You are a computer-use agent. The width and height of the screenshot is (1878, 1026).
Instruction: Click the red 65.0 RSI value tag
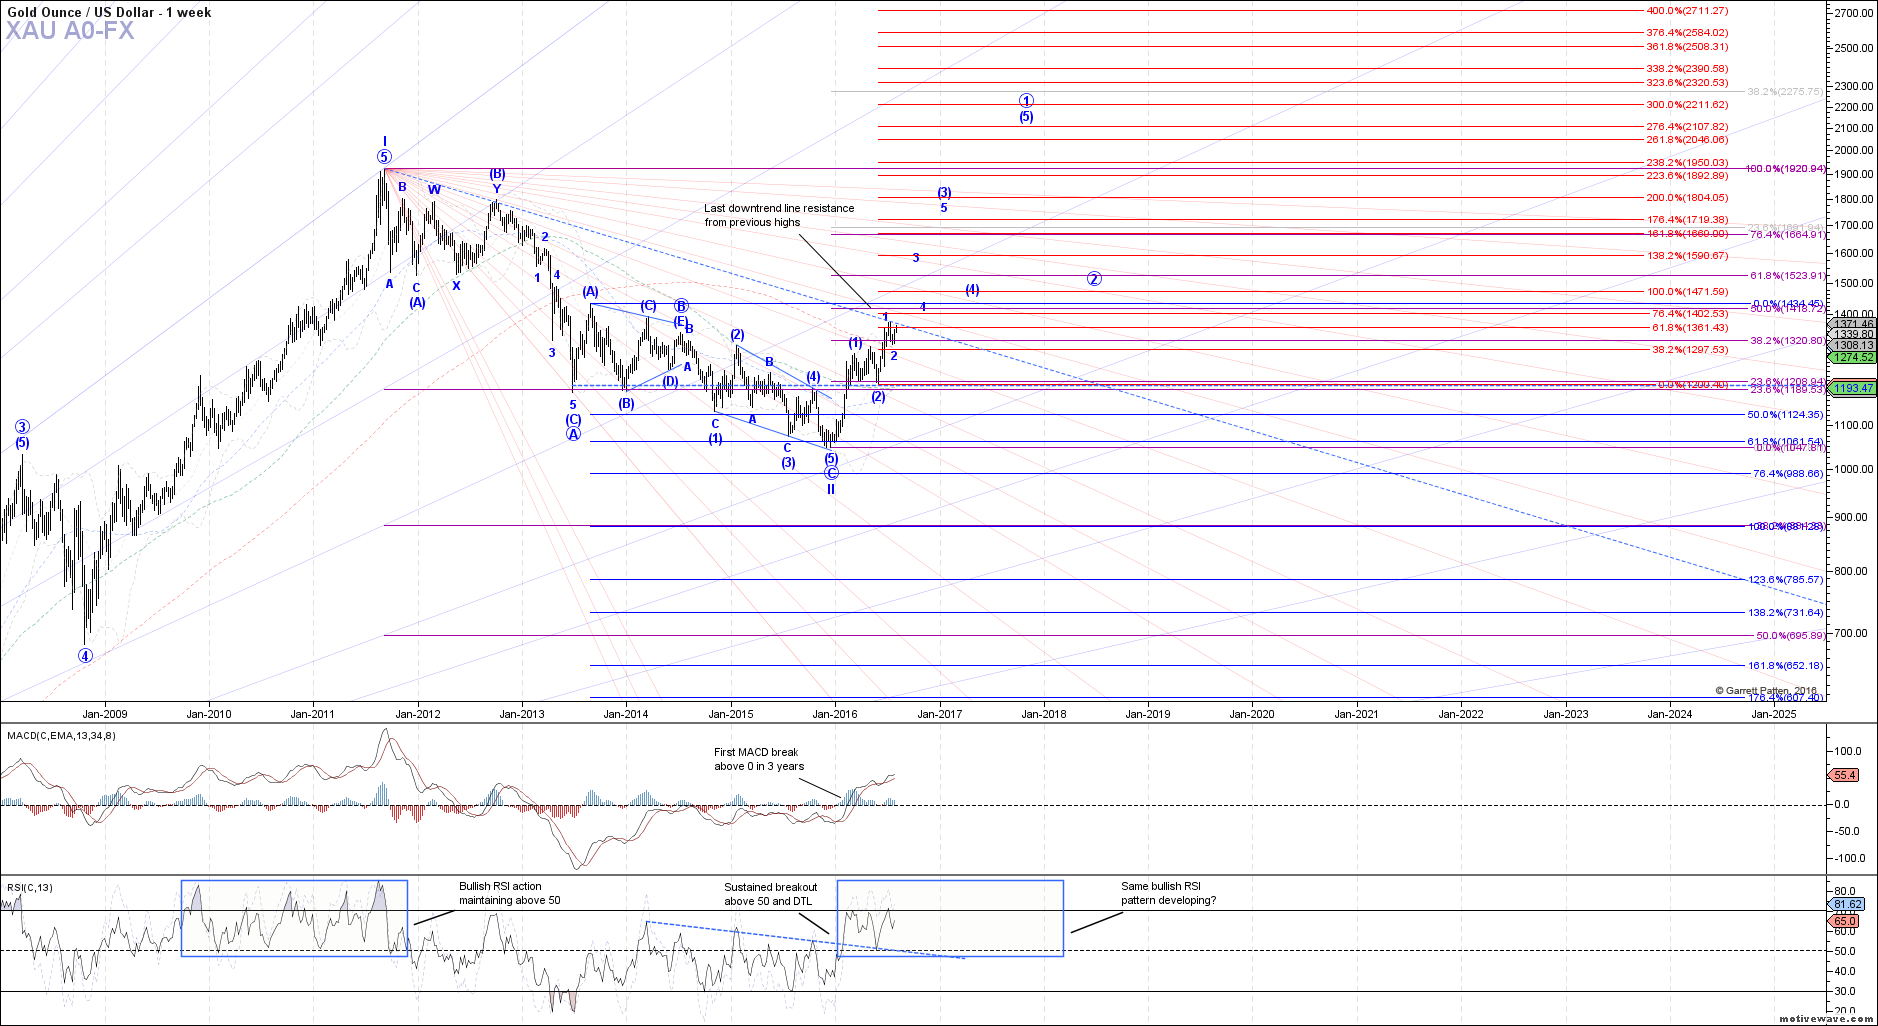[x=1844, y=921]
